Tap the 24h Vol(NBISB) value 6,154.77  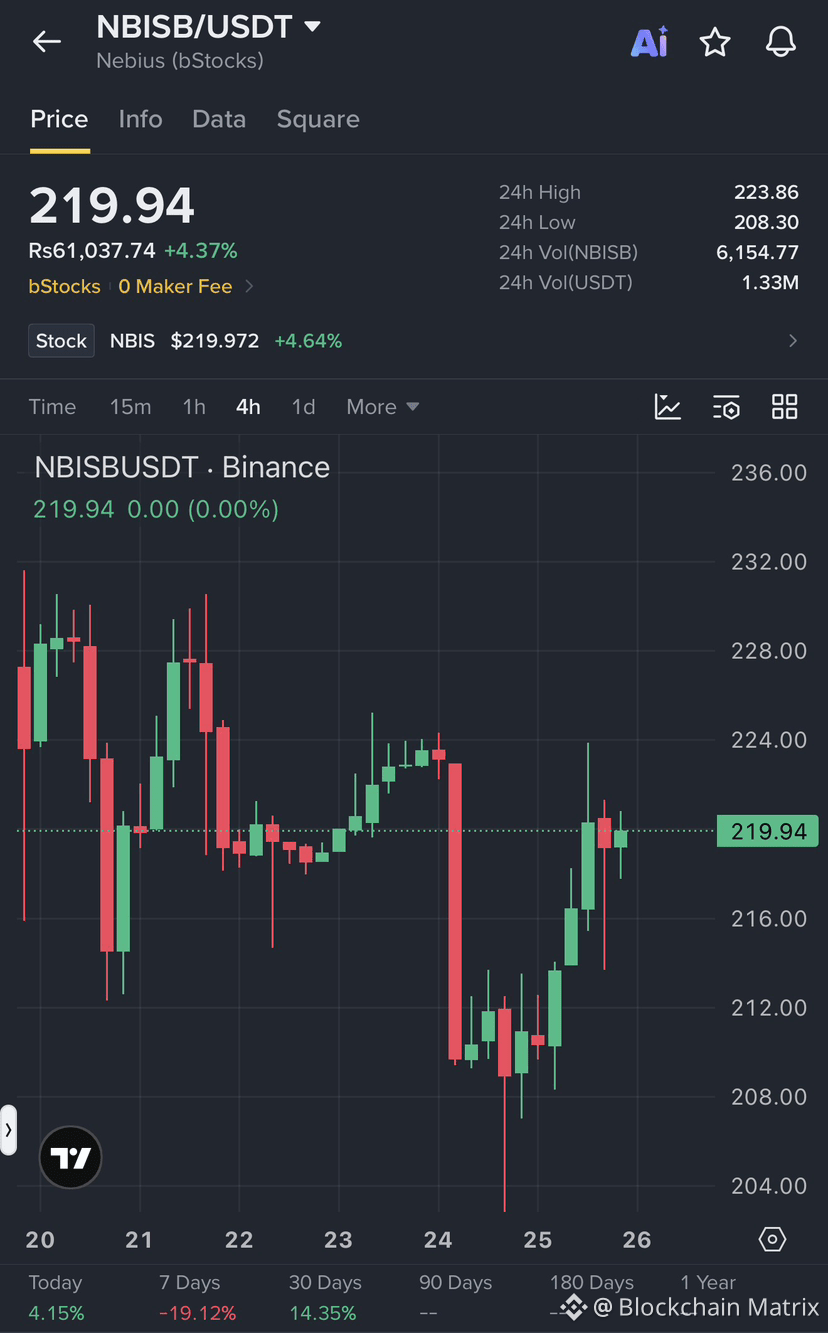(x=757, y=253)
